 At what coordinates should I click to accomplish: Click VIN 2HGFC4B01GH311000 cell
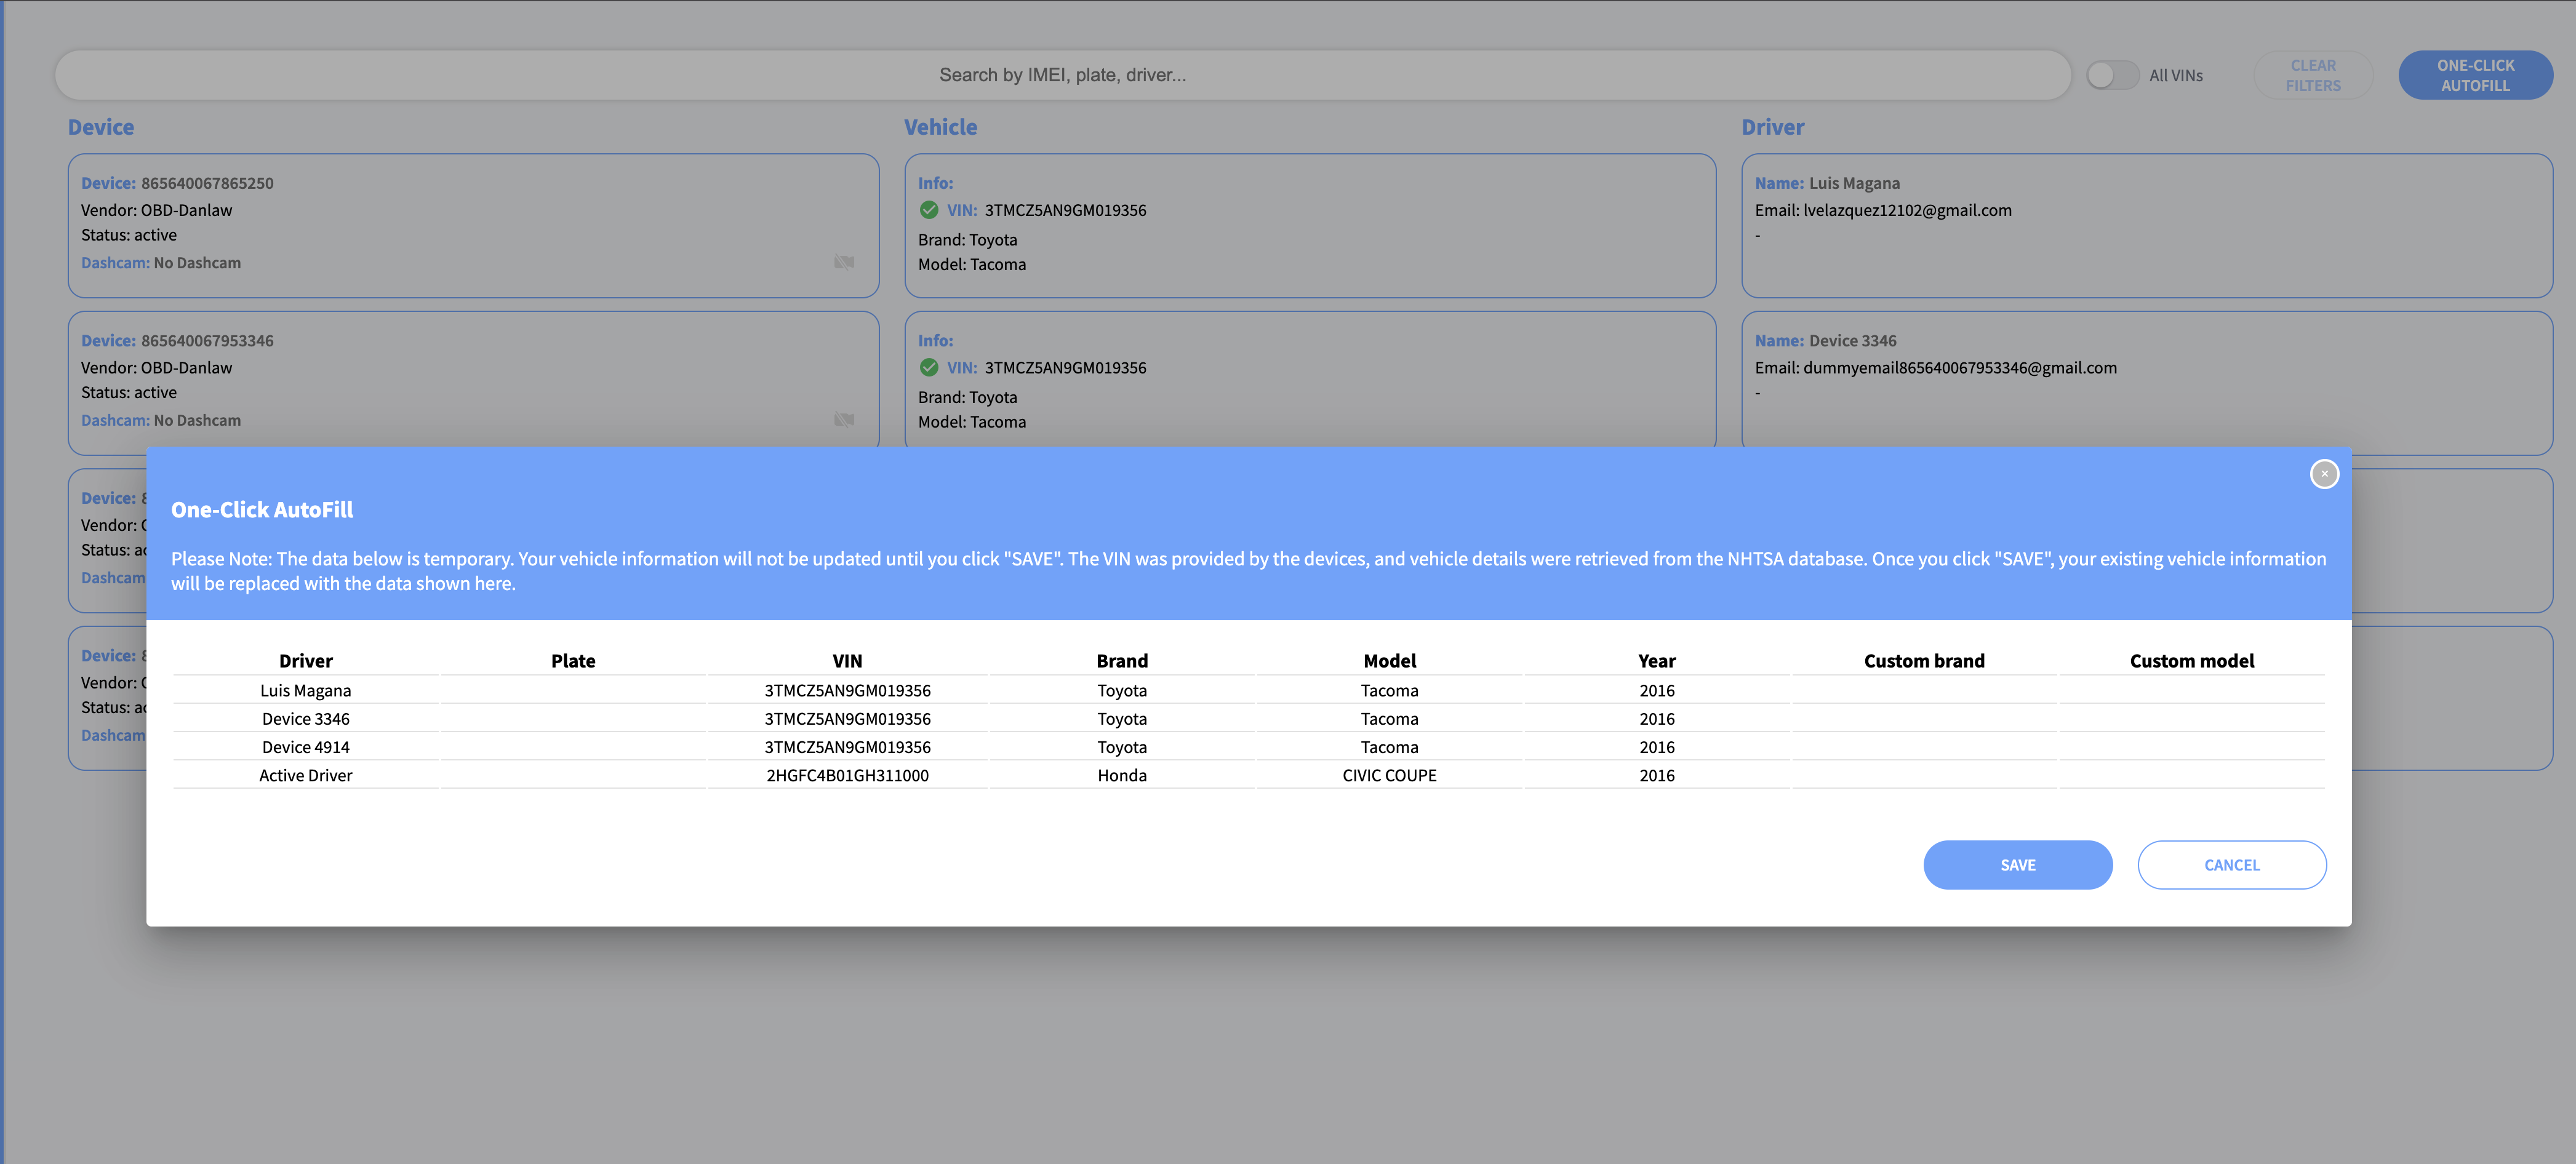click(x=847, y=775)
